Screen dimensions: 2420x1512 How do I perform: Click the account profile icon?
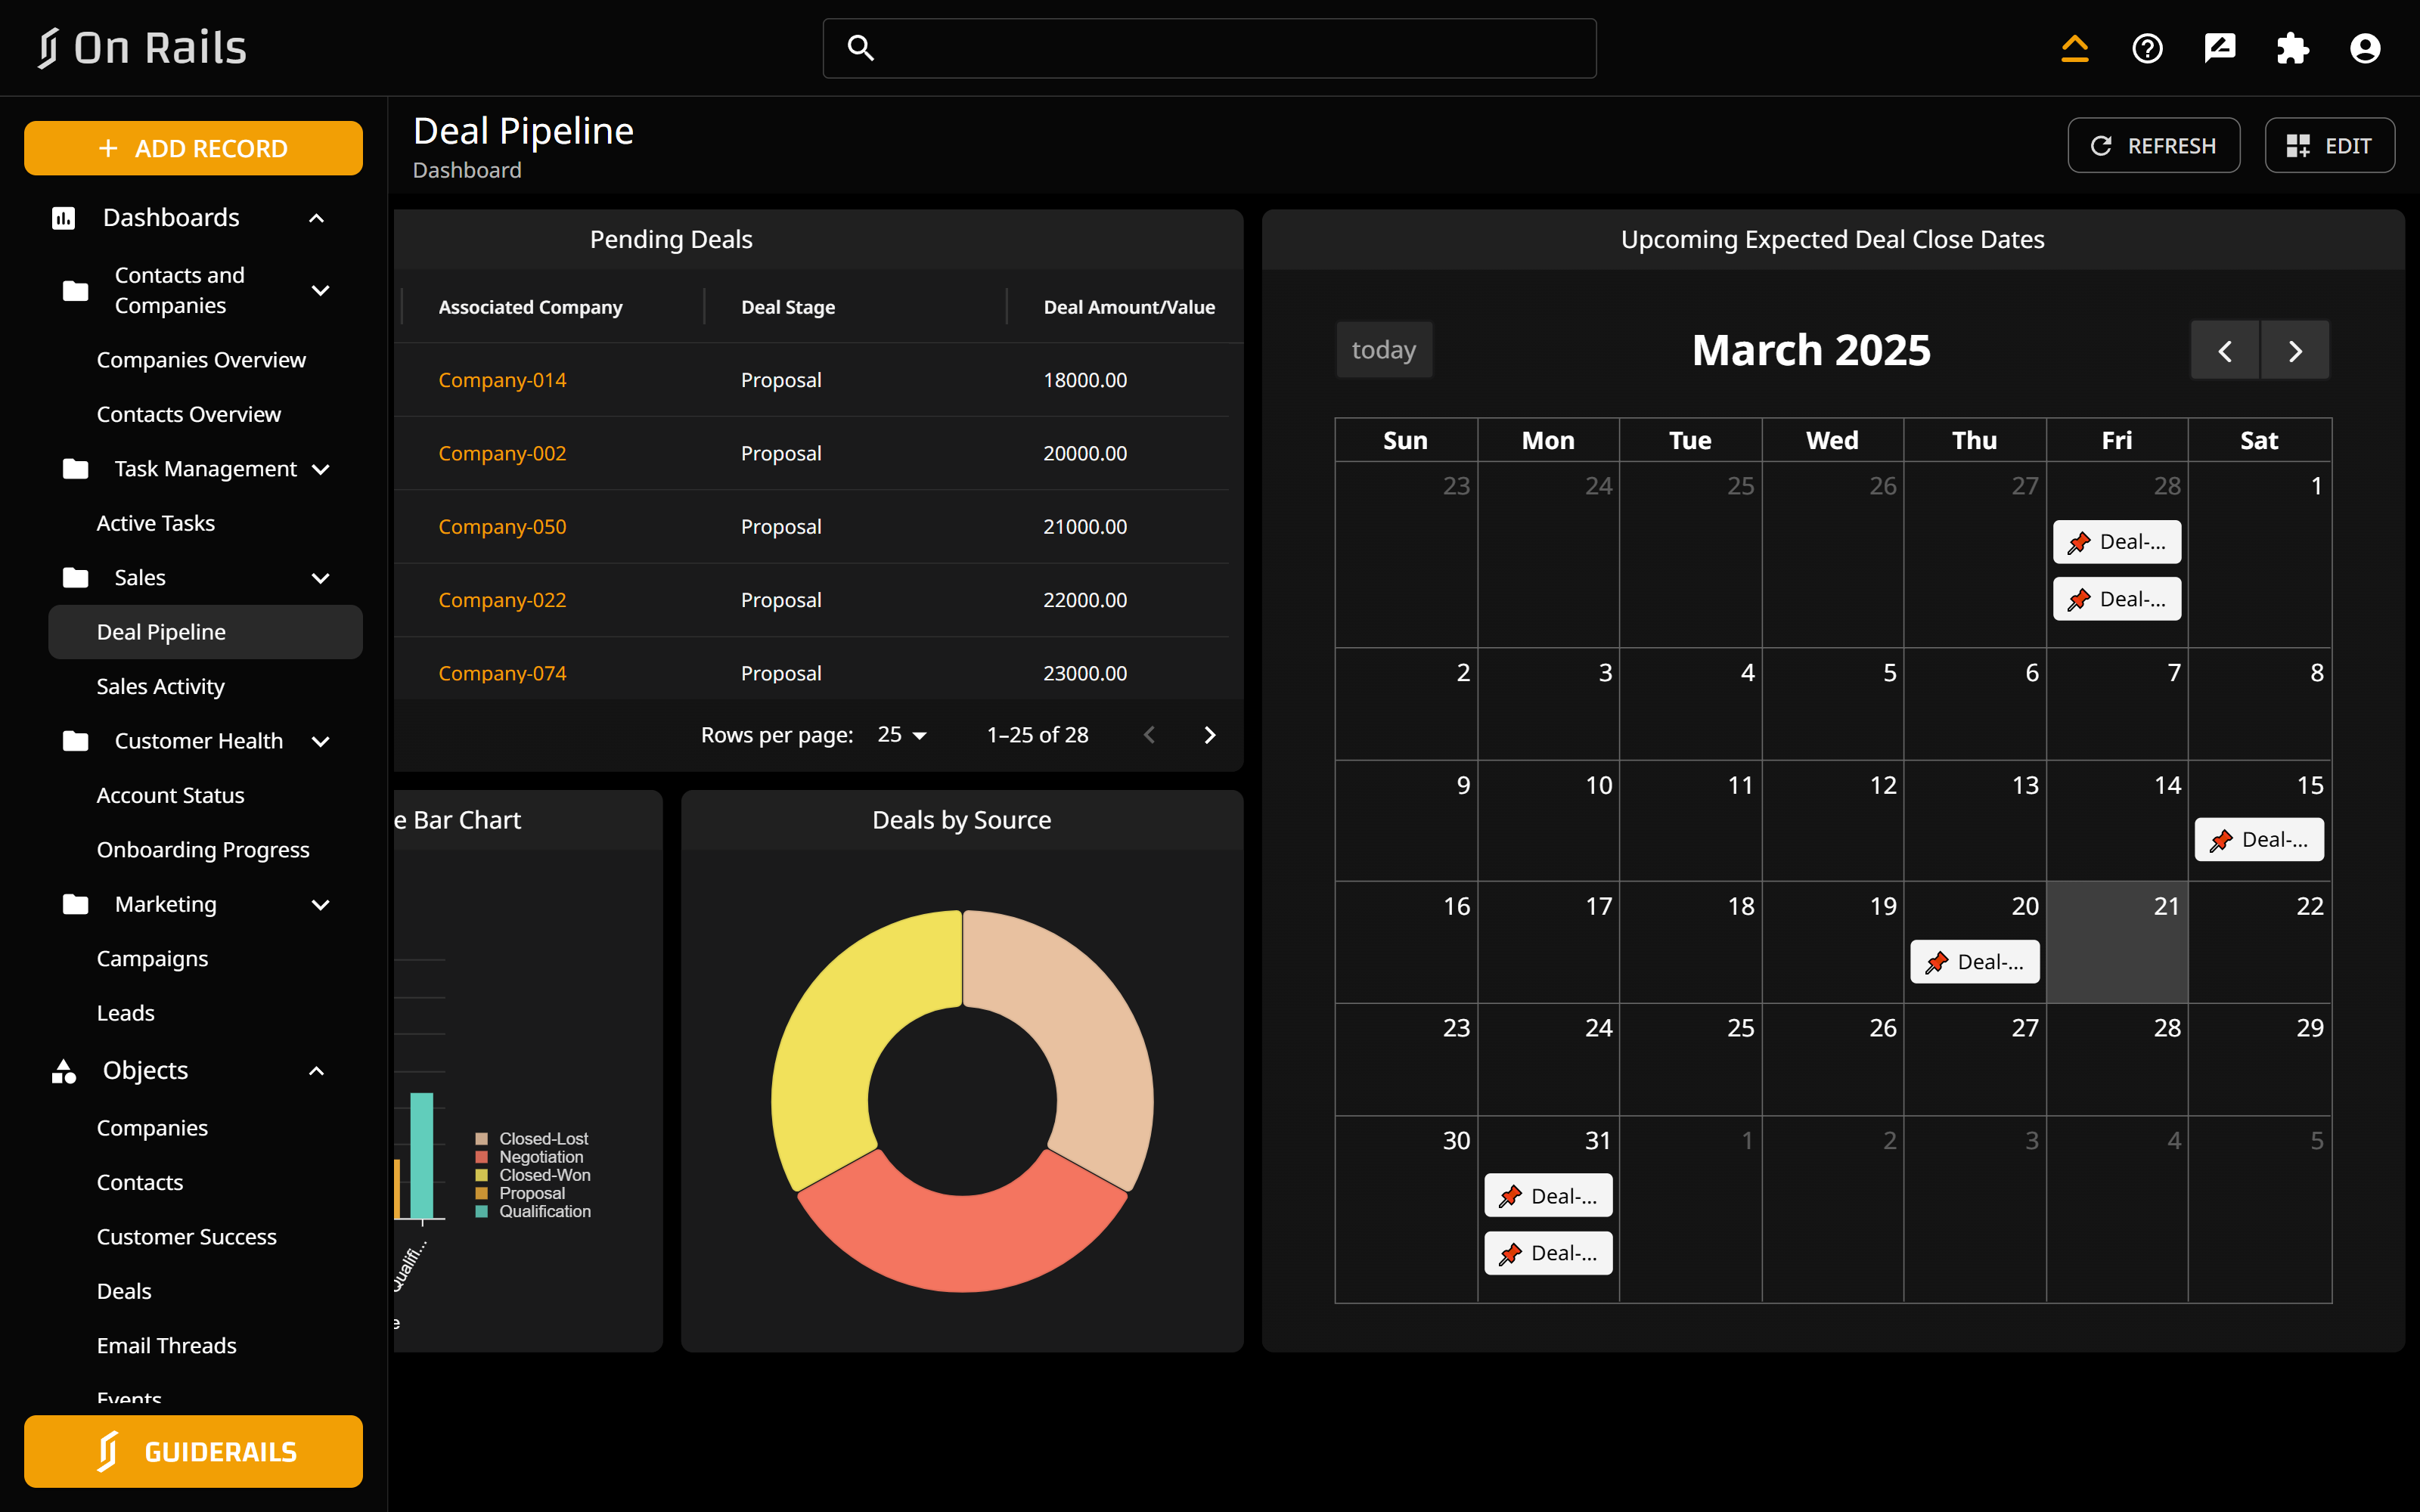(2365, 48)
